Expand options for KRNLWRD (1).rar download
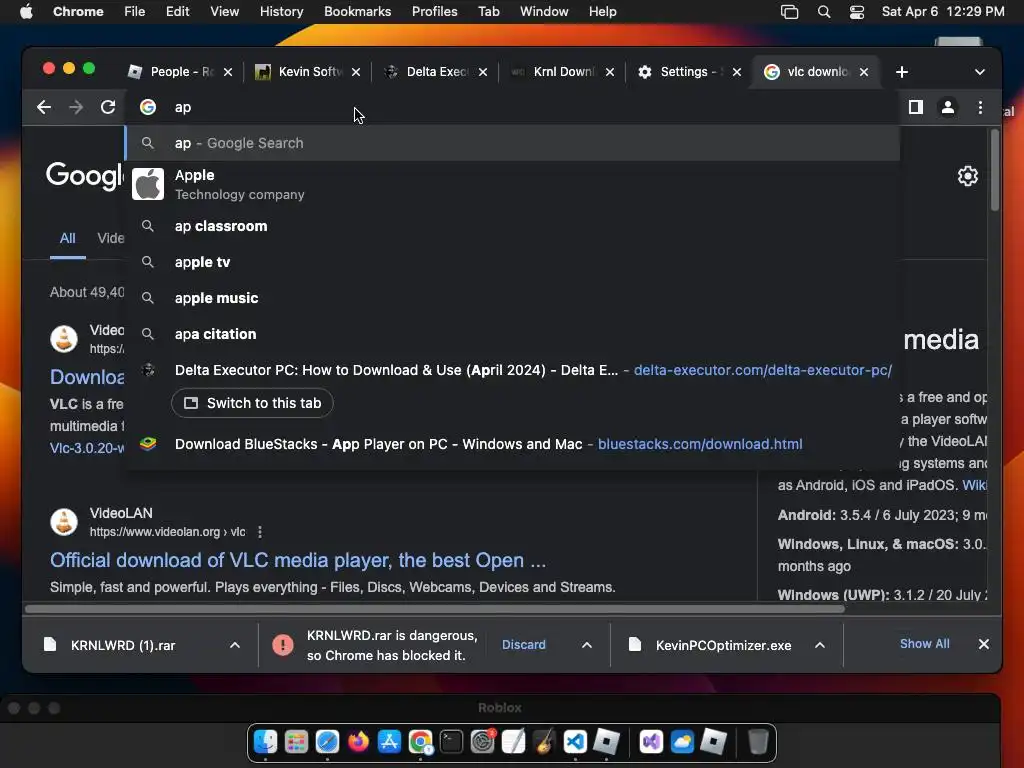This screenshot has height=768, width=1024. (235, 645)
